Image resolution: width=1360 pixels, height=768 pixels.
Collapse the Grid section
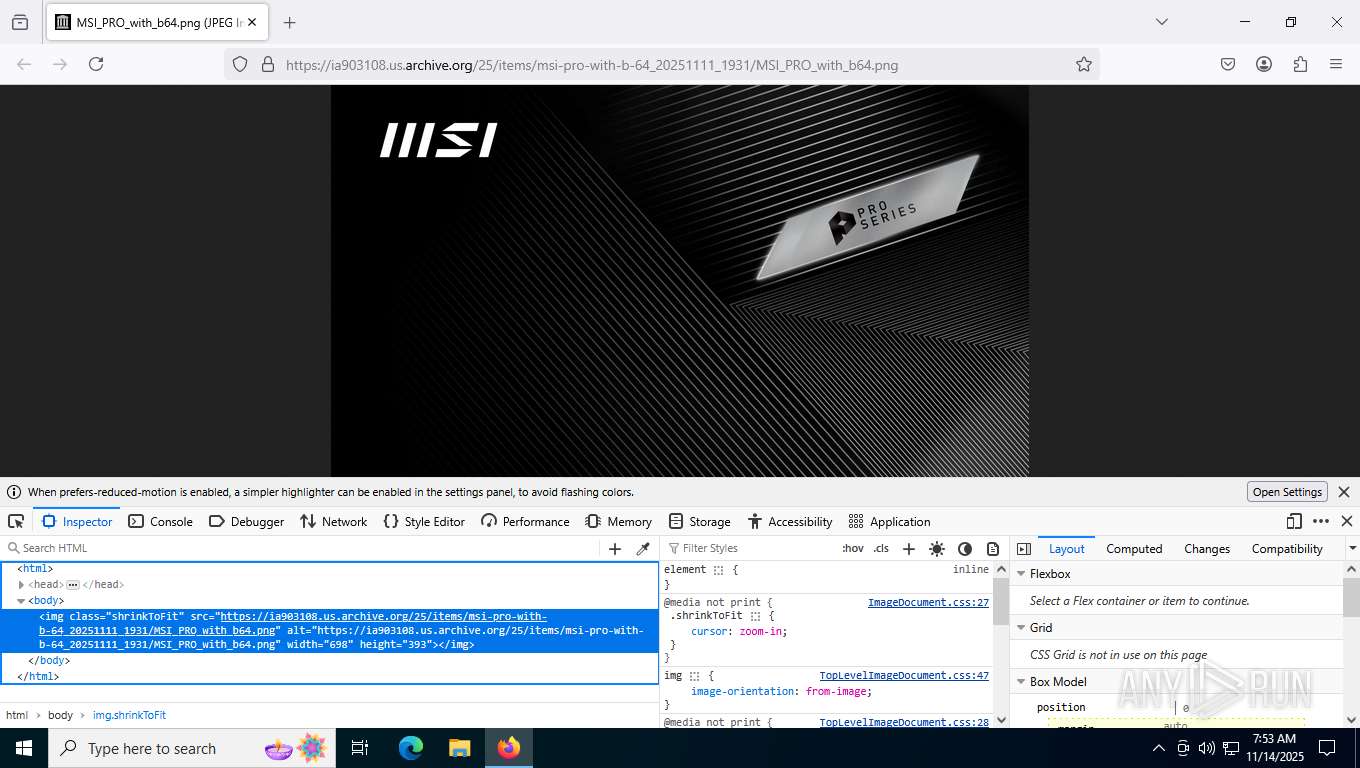1021,628
